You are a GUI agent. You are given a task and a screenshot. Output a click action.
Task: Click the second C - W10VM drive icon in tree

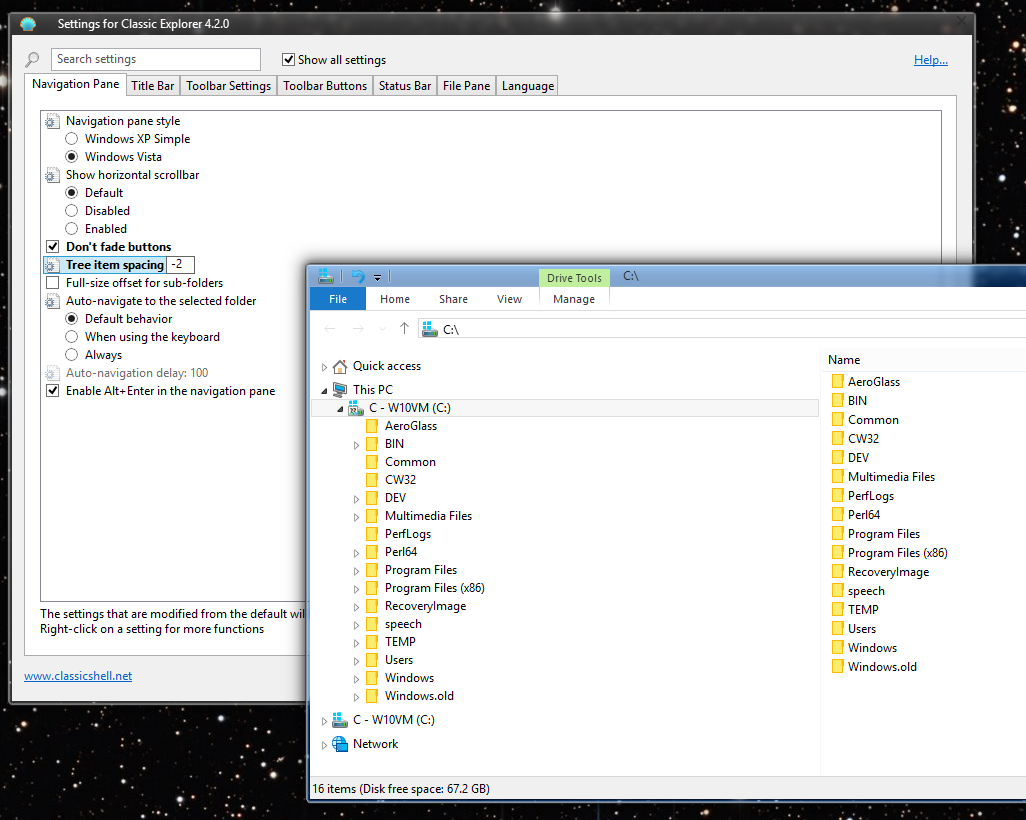(x=340, y=720)
